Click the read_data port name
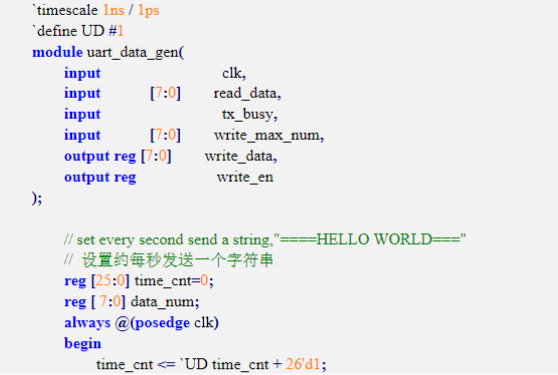 tap(247, 94)
